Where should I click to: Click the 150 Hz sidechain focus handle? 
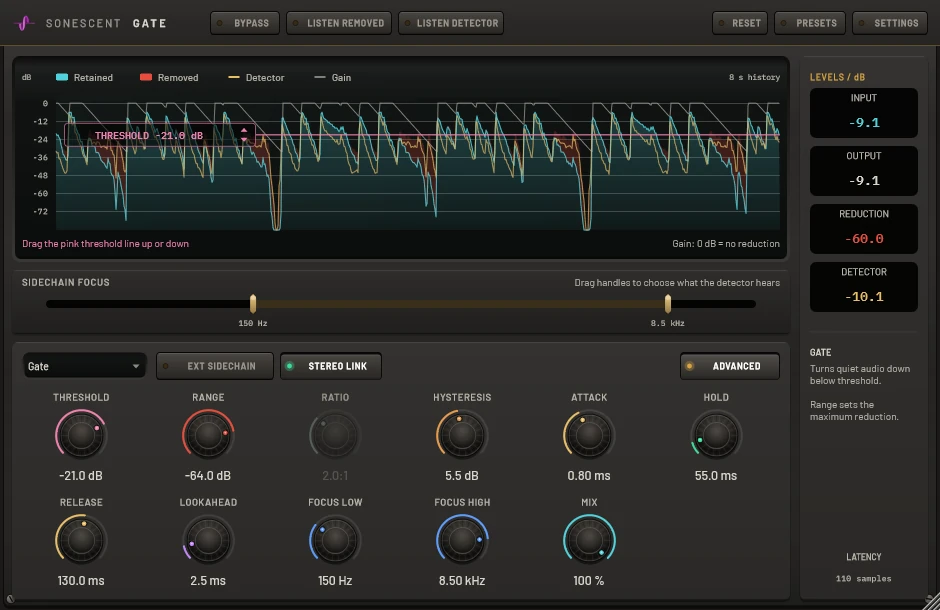[253, 304]
